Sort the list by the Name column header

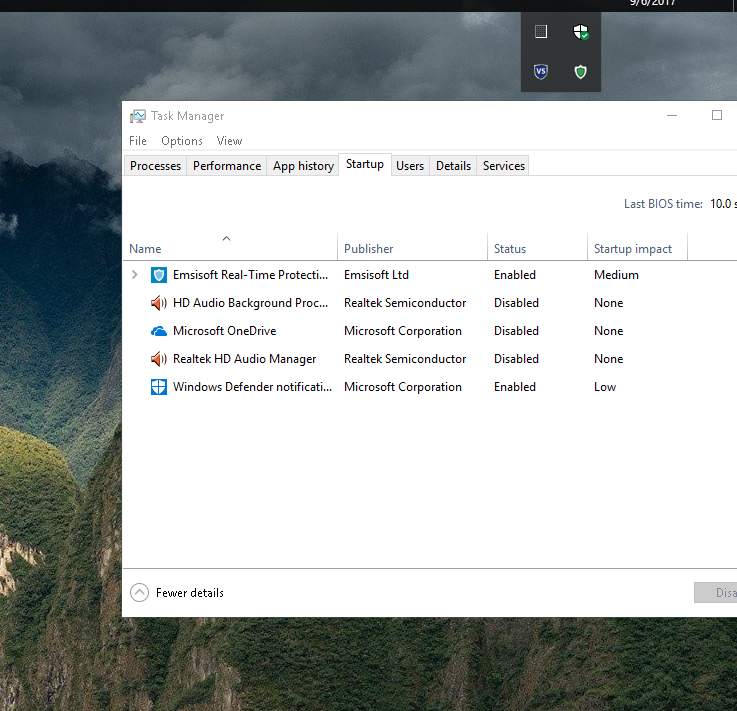click(x=145, y=249)
